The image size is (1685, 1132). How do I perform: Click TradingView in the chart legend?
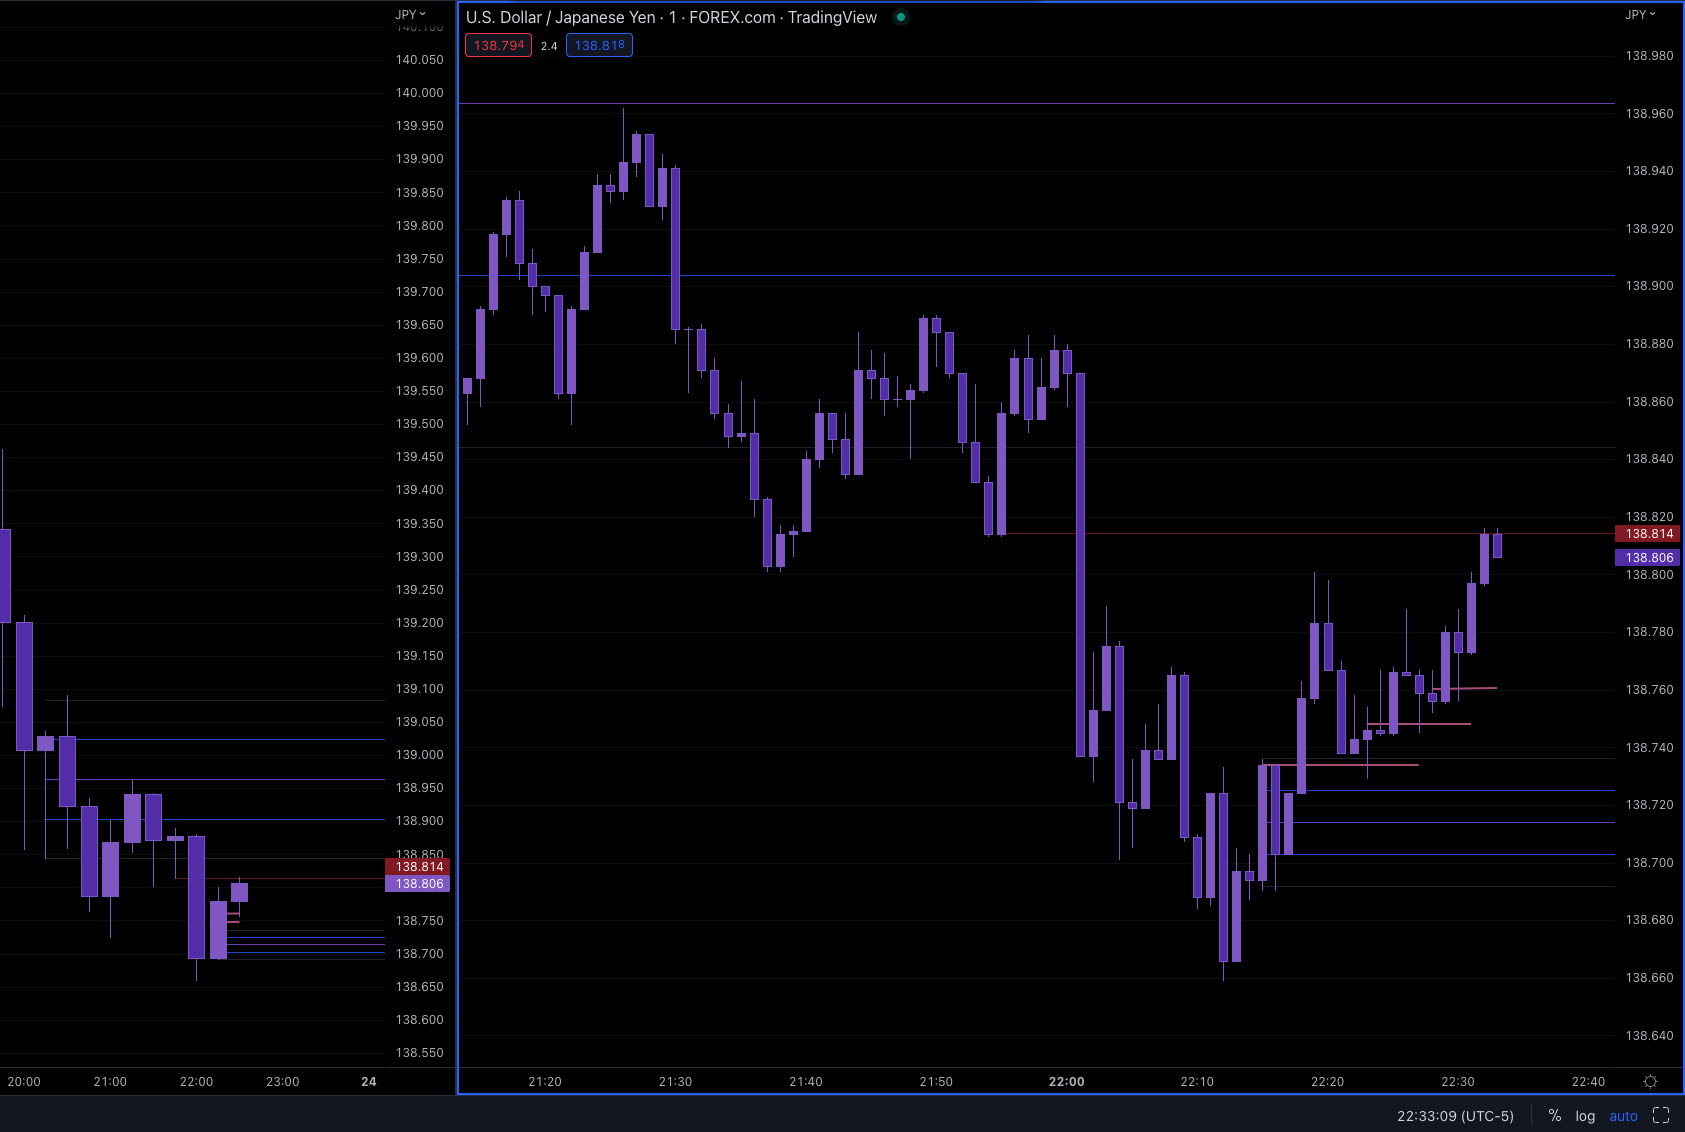[833, 17]
